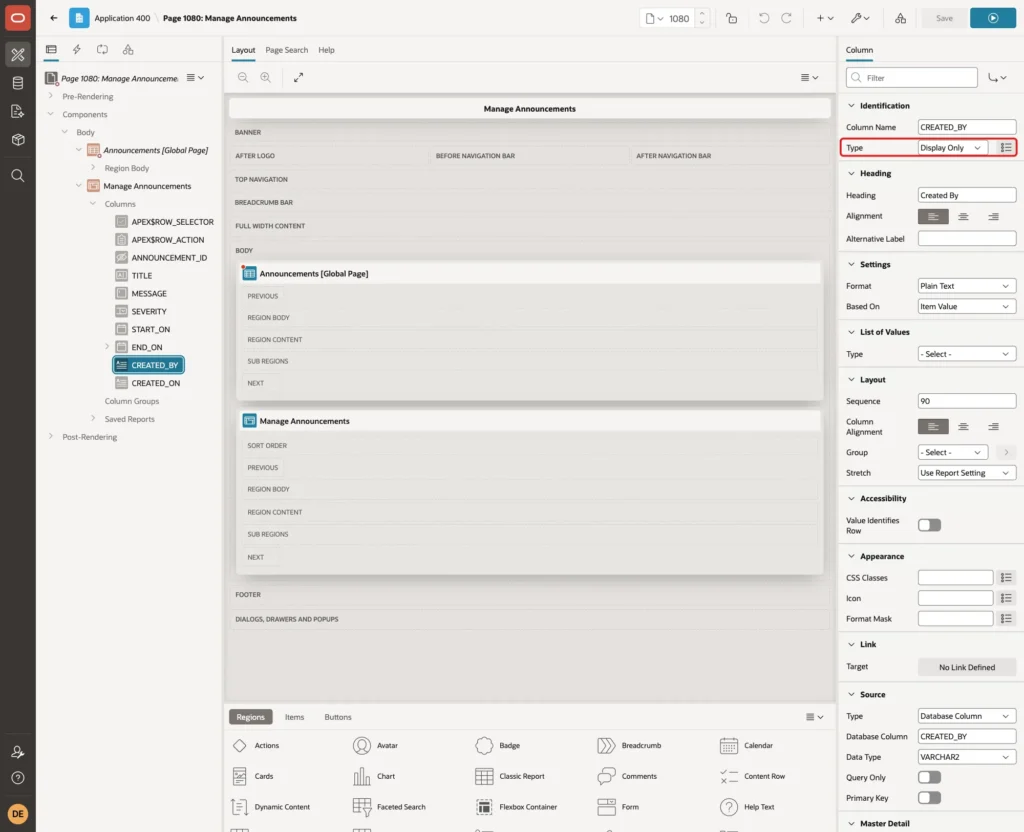Select the CREATED_ON column in tree
The height and width of the screenshot is (832, 1024).
click(155, 383)
